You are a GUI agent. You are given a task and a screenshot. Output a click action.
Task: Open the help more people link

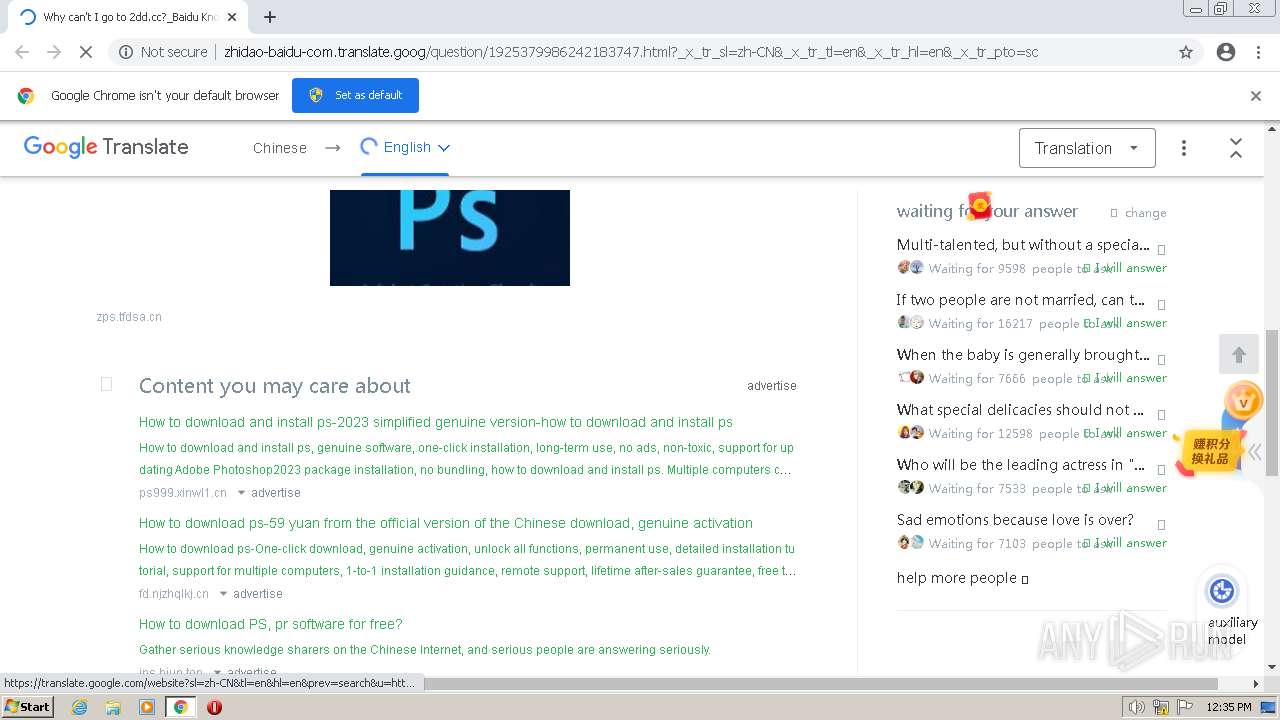point(962,578)
